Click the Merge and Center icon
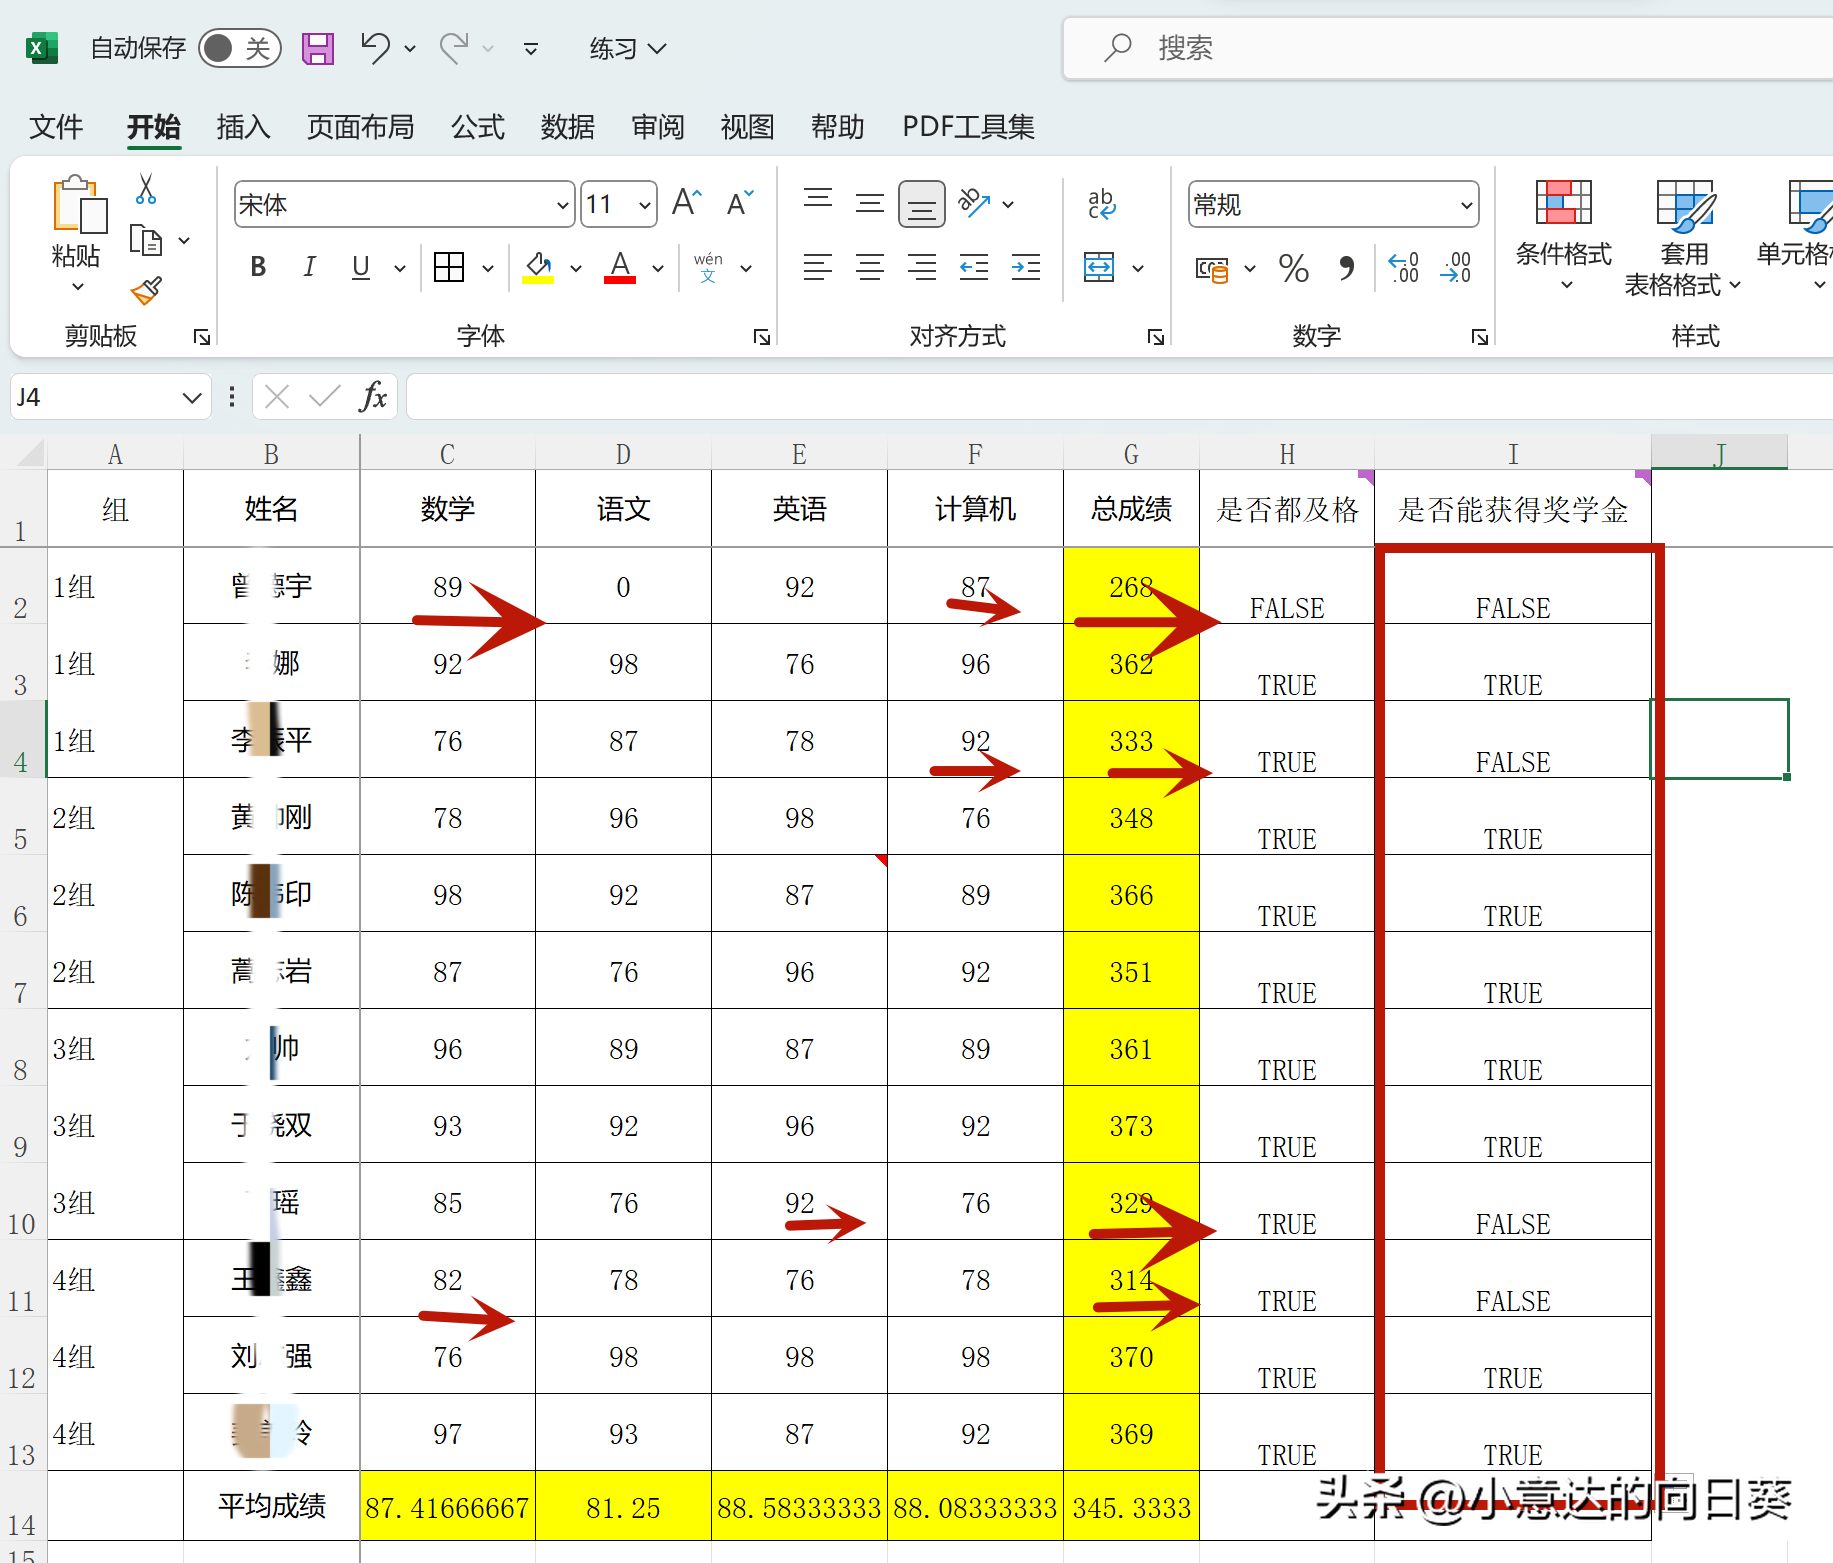Viewport: 1833px width, 1563px height. [x=1099, y=267]
